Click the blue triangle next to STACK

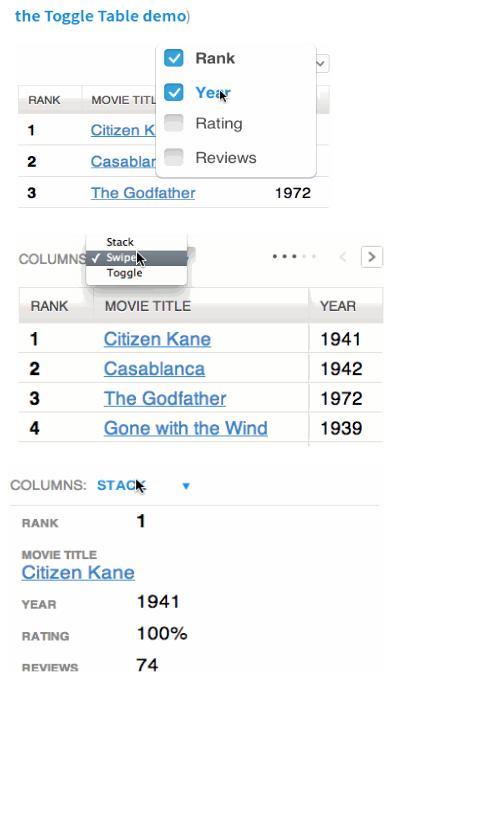point(186,486)
